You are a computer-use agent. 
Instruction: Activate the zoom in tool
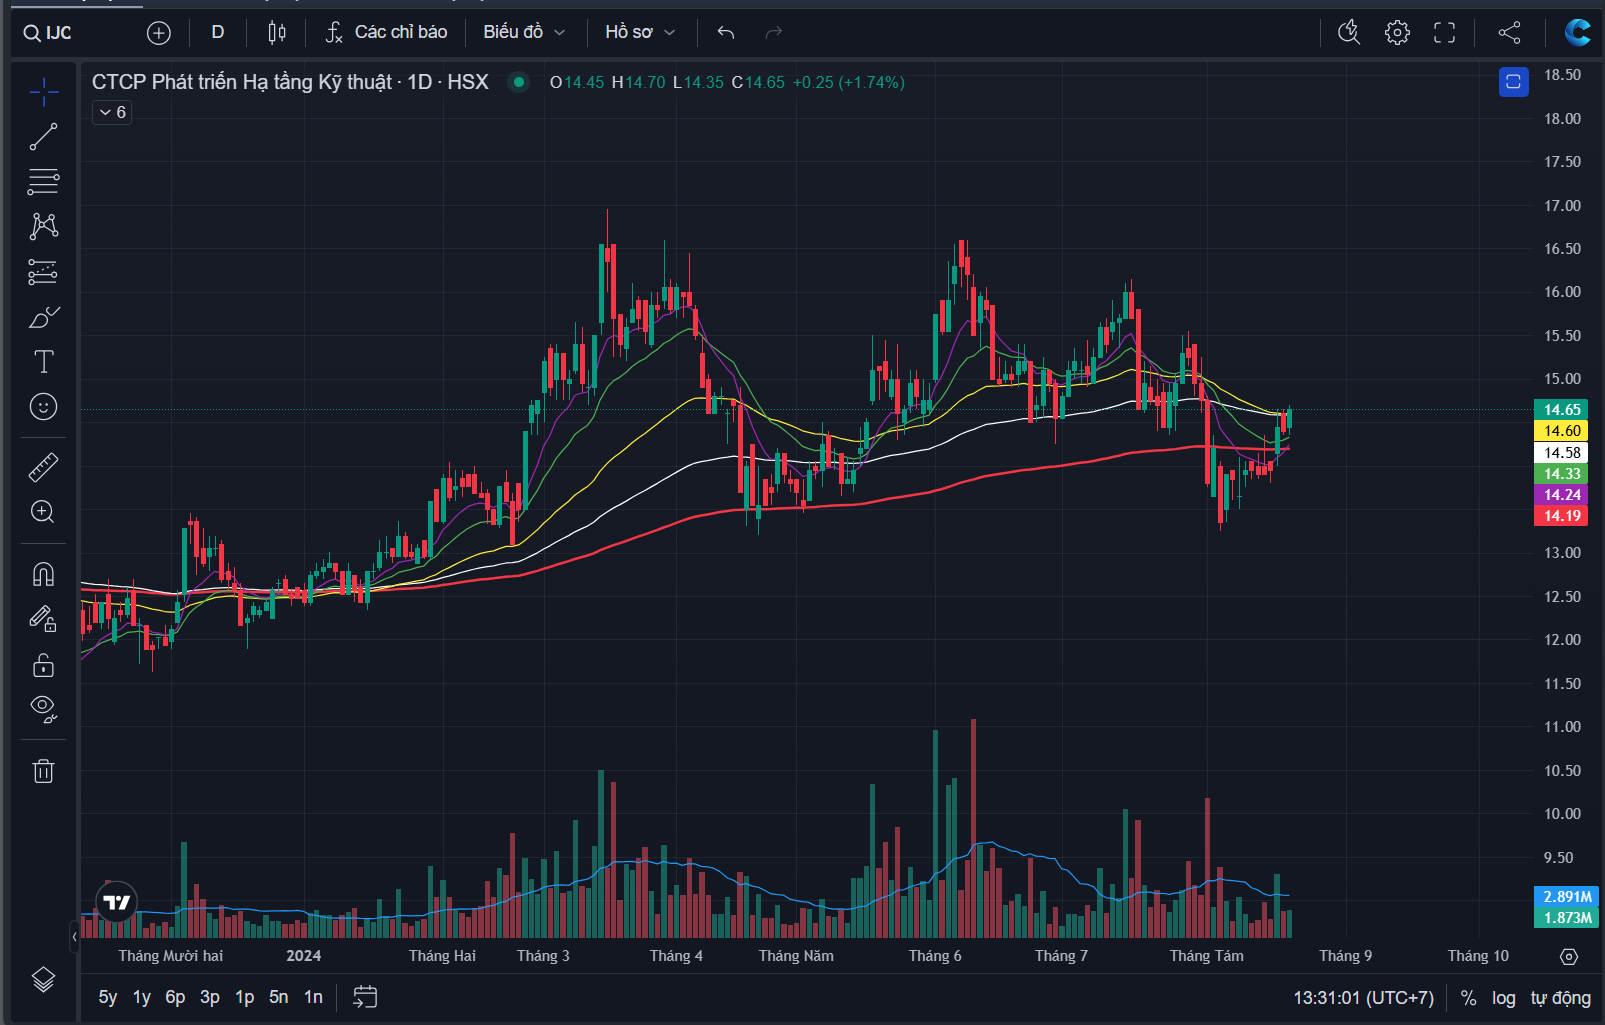pyautogui.click(x=43, y=512)
